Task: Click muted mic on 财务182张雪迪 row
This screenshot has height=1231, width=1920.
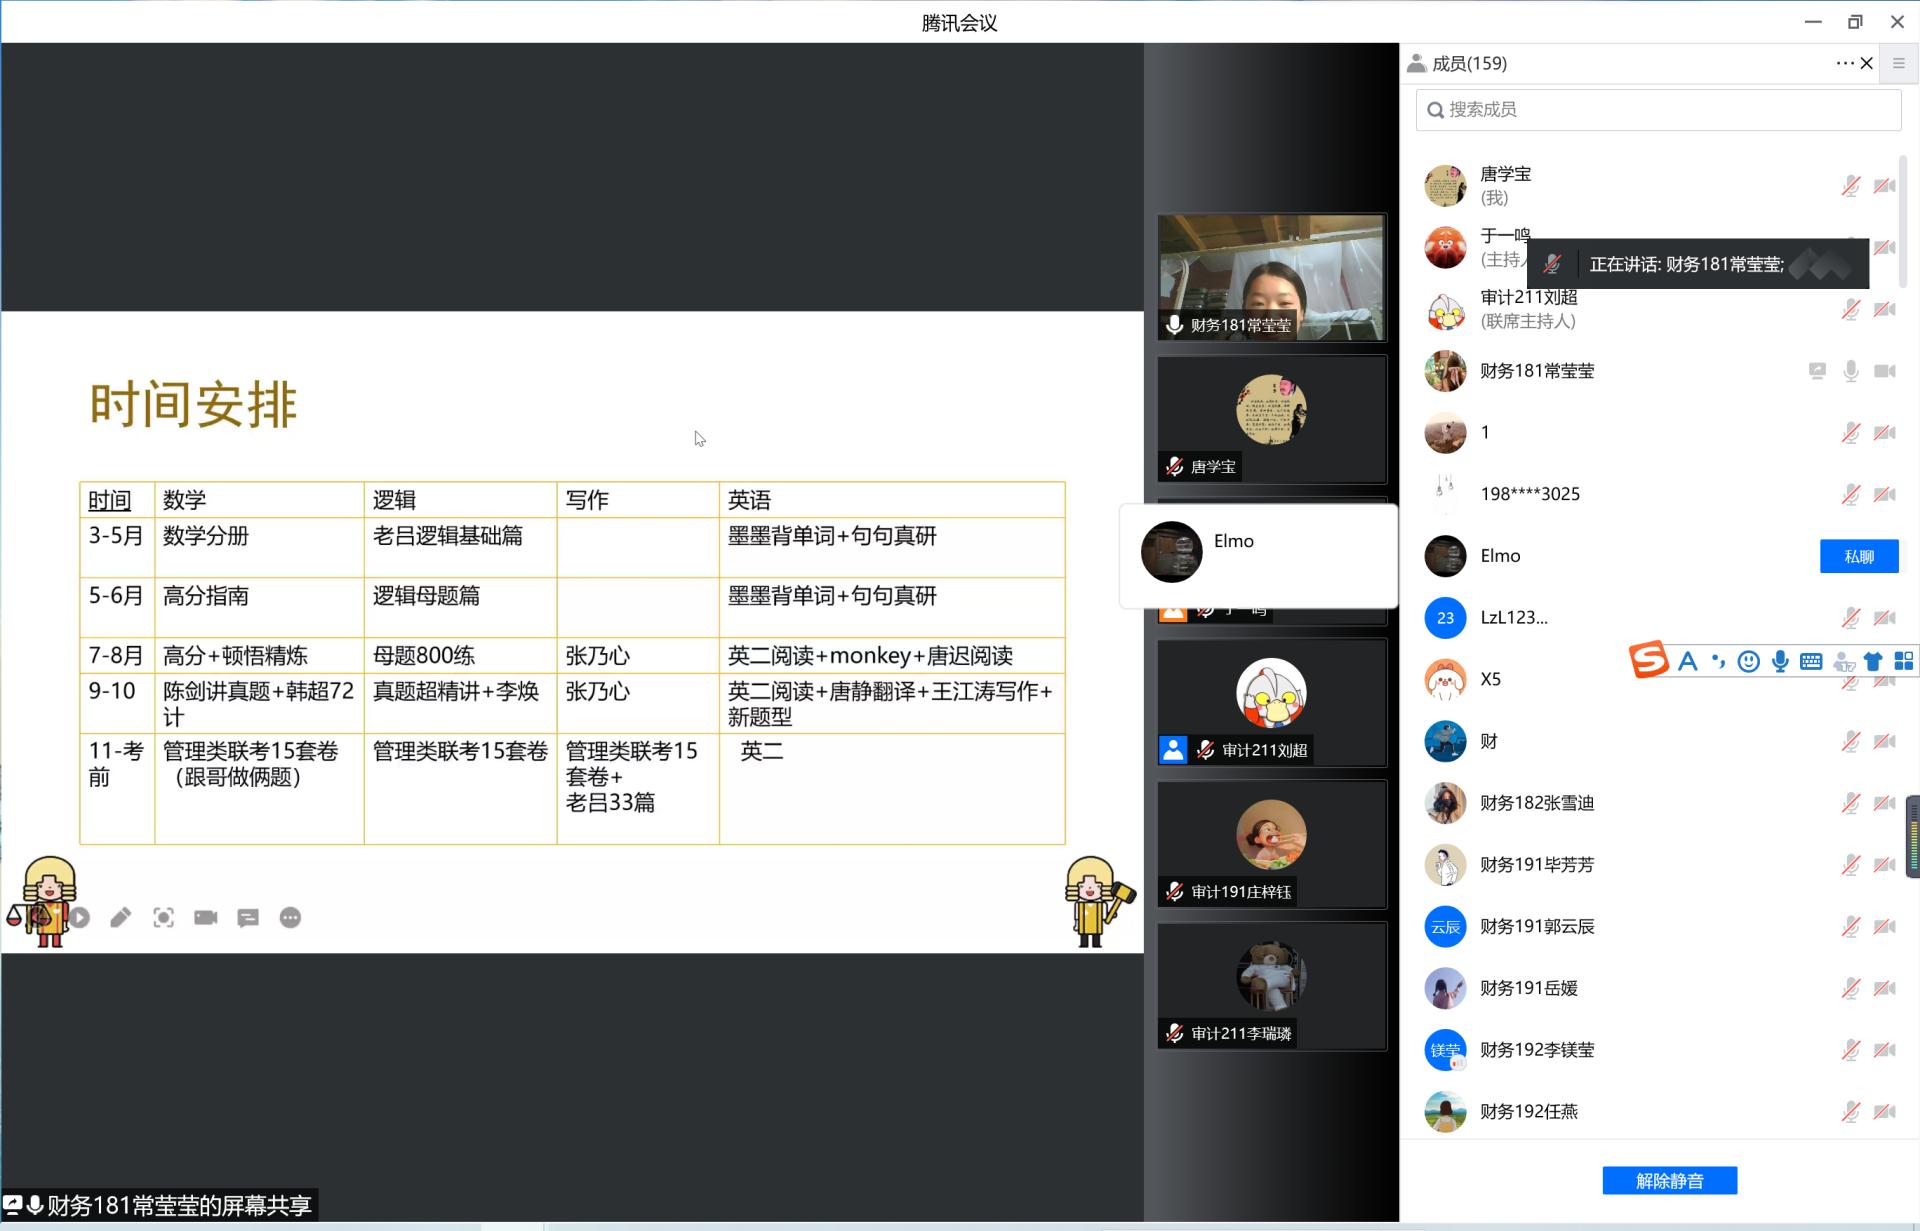Action: point(1851,803)
